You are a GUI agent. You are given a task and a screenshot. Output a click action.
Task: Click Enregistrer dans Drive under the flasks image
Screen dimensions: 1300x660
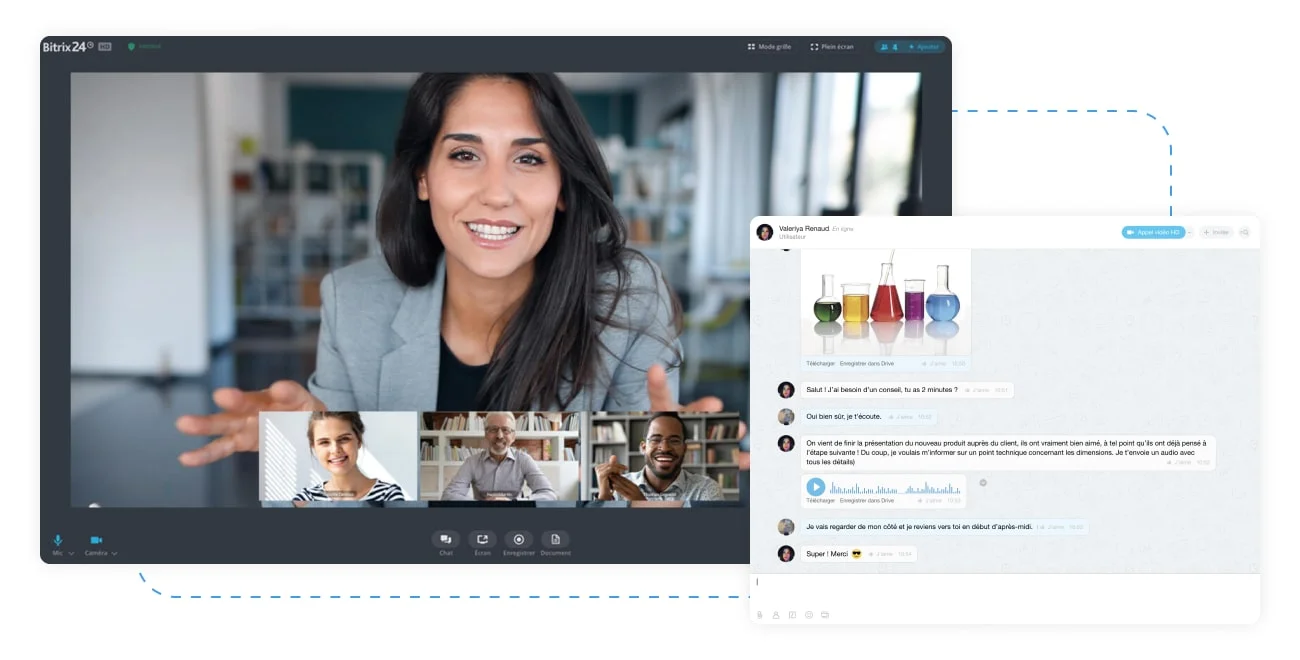click(867, 364)
